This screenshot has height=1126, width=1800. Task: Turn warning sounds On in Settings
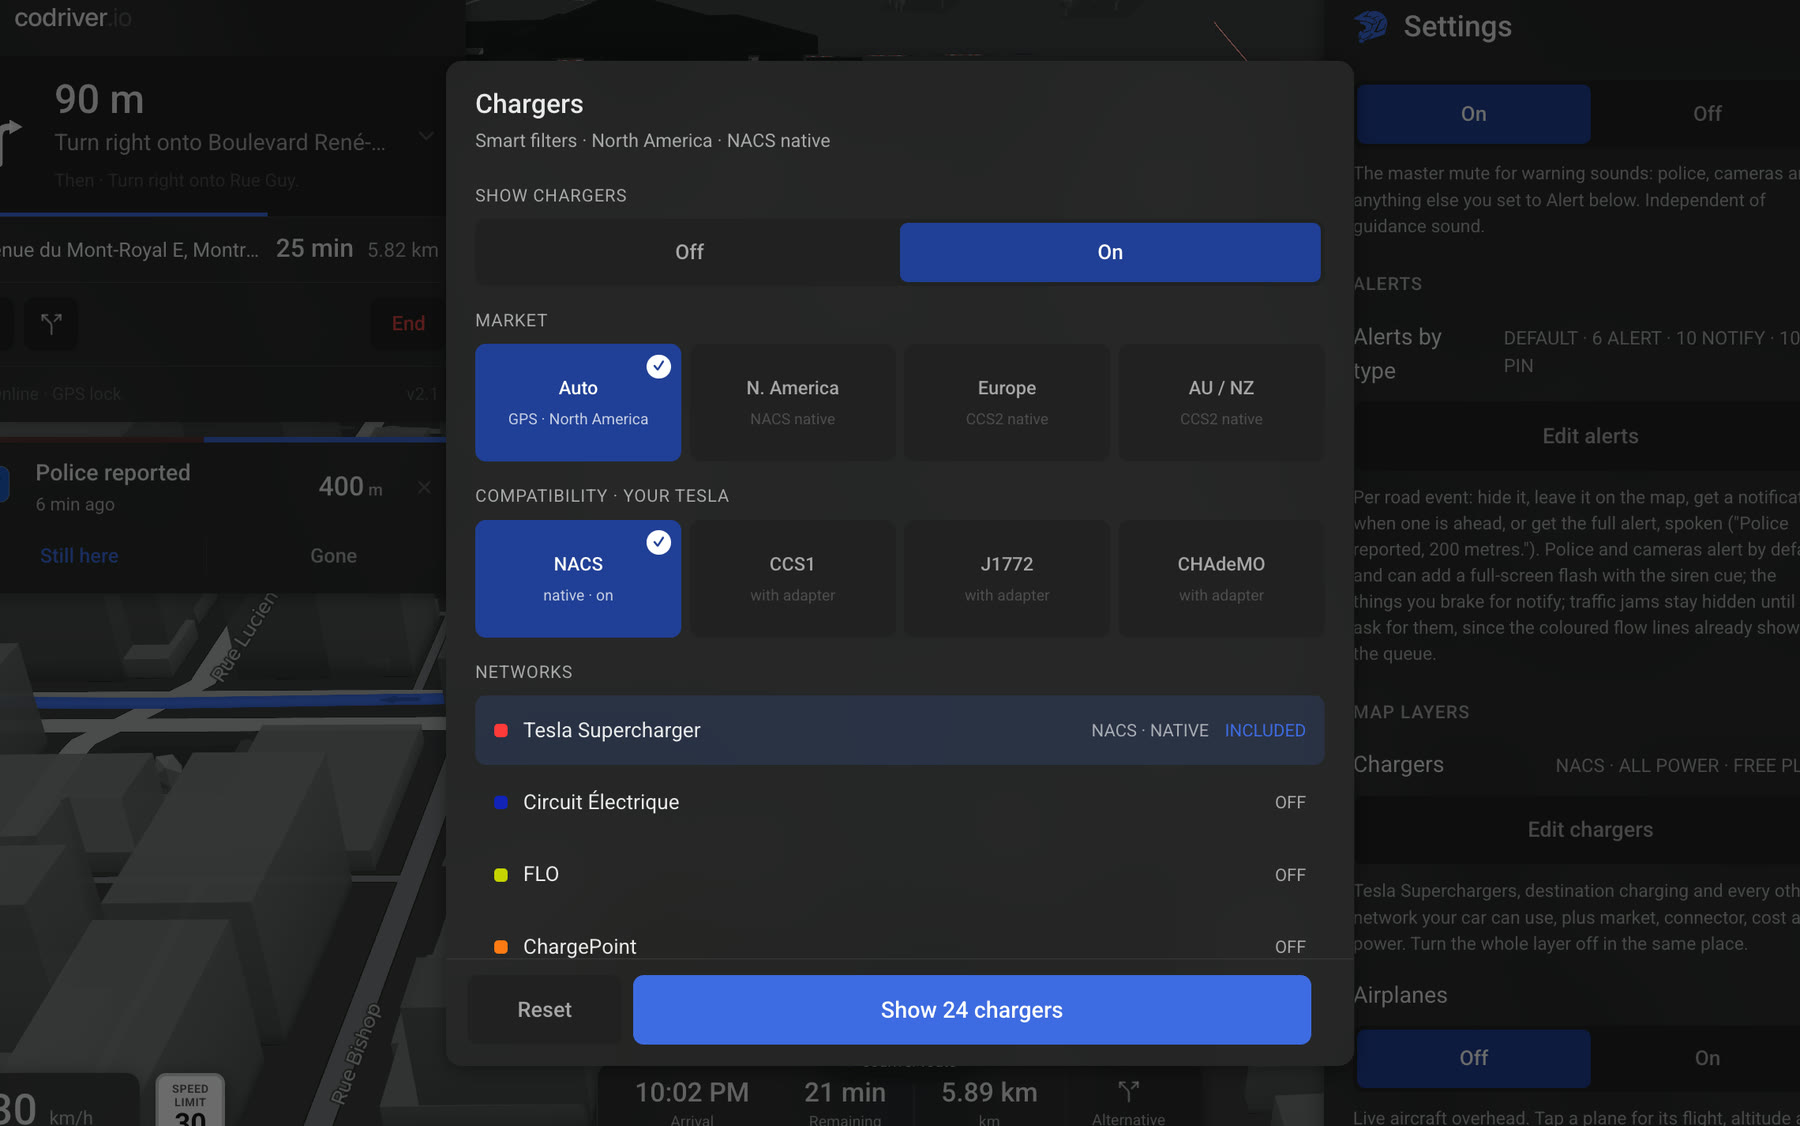(x=1473, y=114)
